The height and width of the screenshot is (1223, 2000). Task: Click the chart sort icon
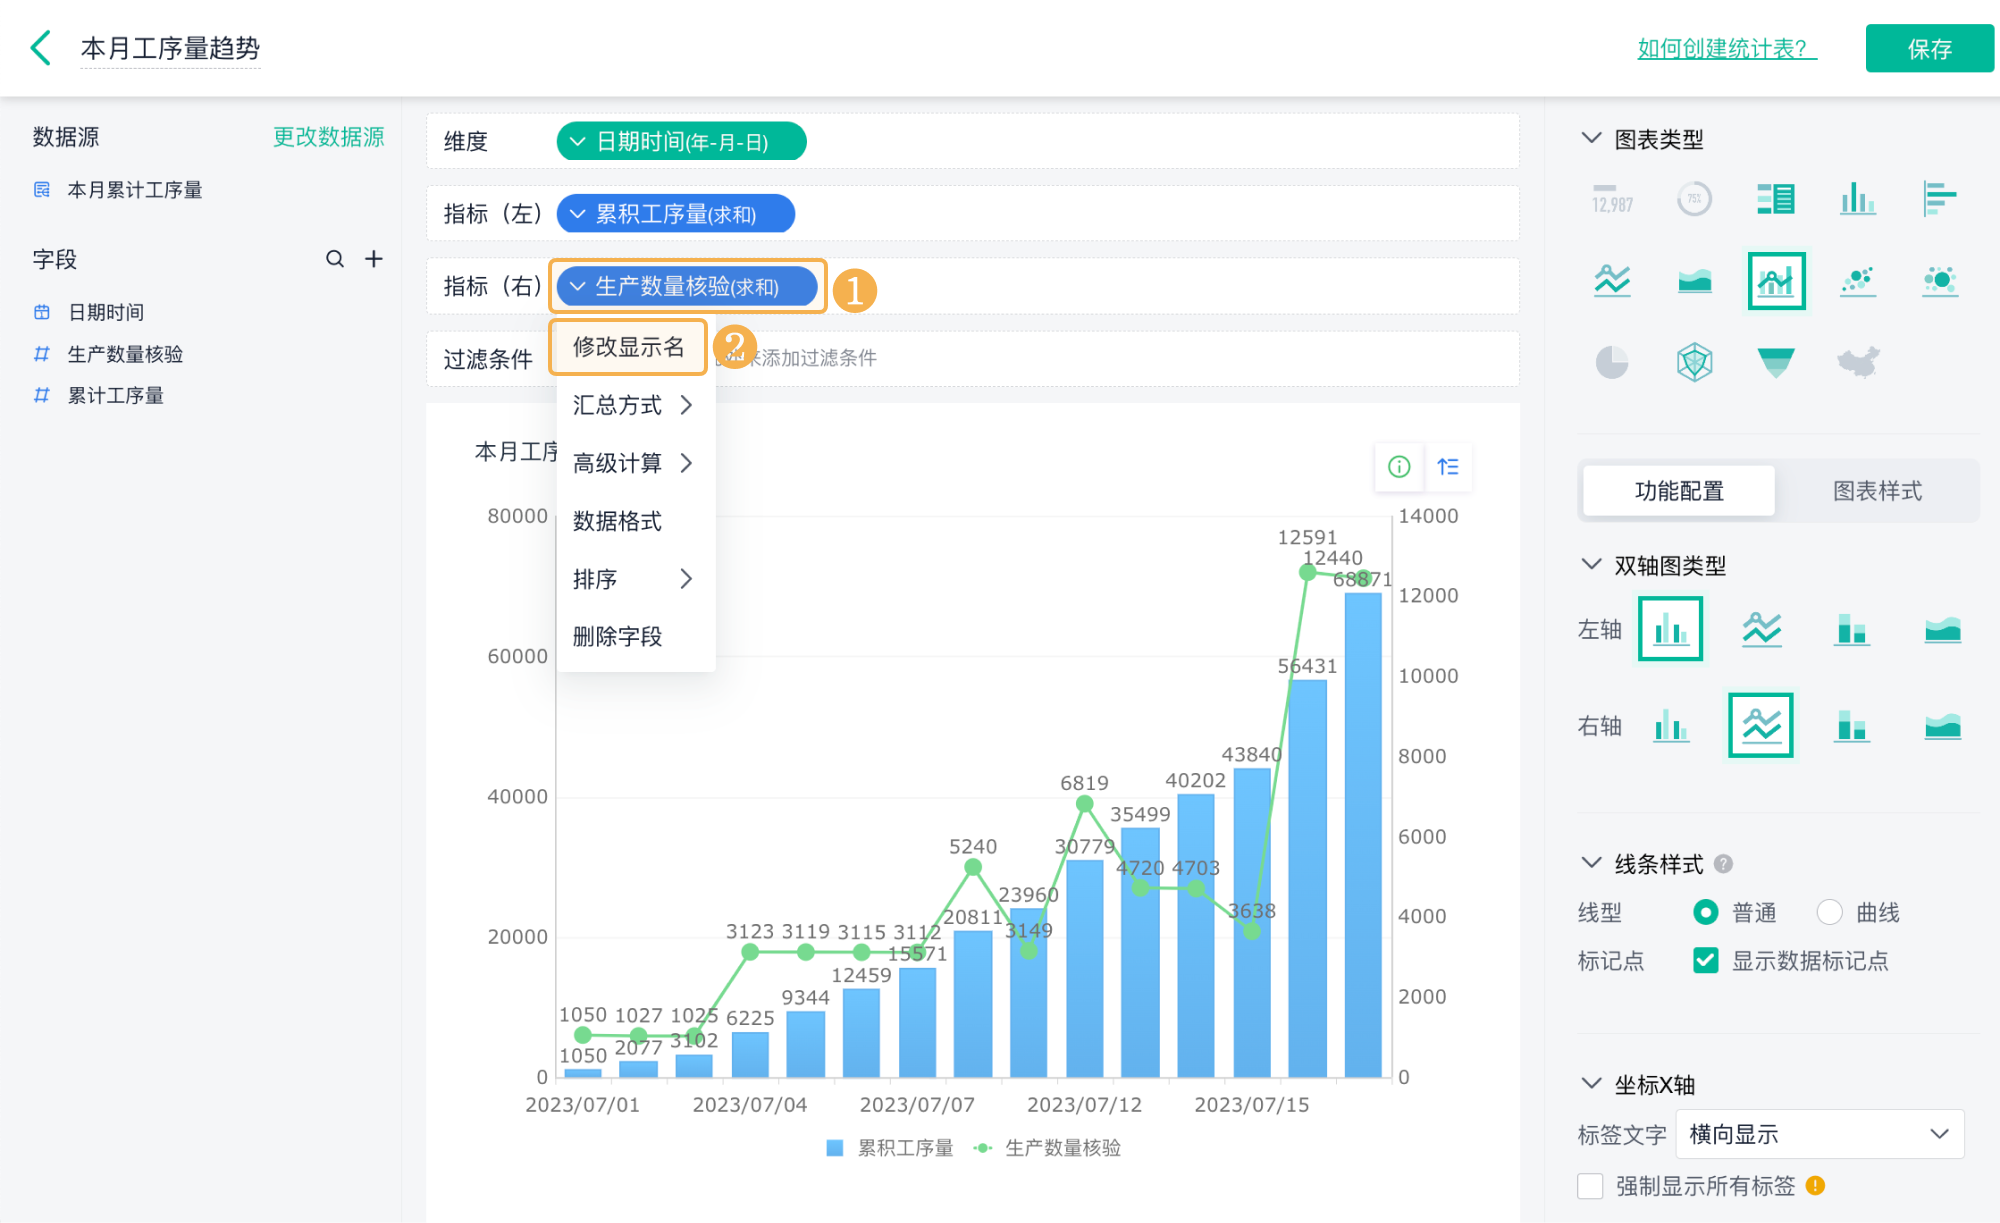pyautogui.click(x=1448, y=467)
